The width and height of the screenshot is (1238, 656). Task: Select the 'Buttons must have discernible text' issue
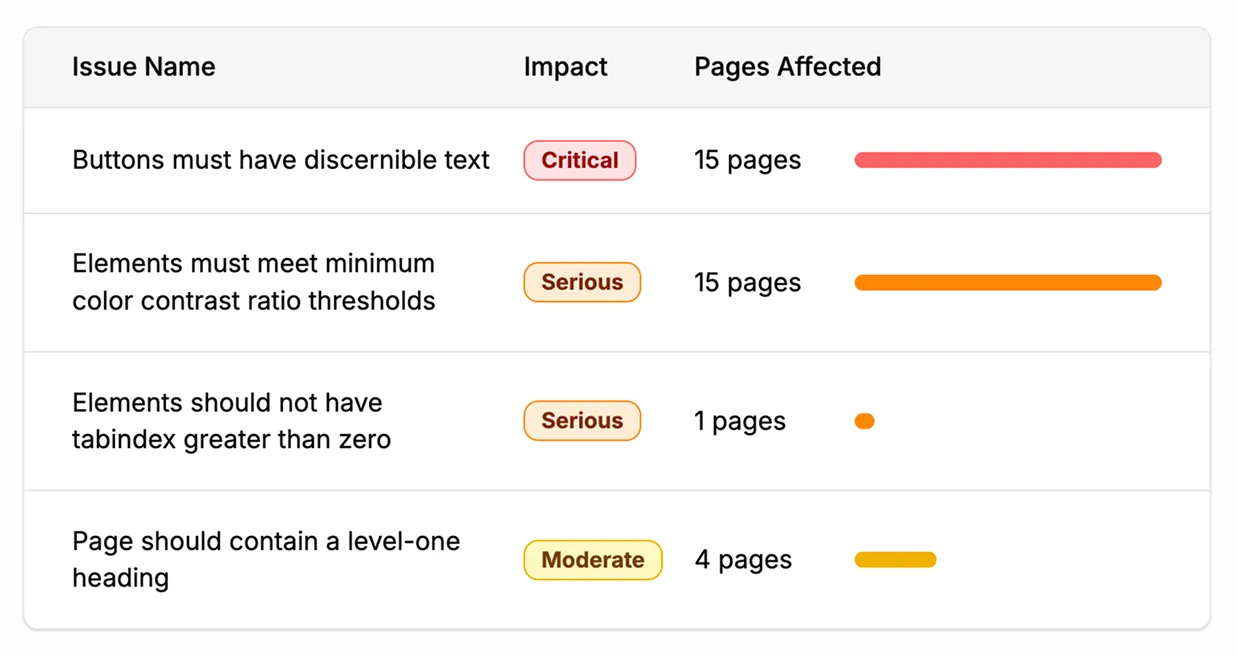[x=281, y=160]
